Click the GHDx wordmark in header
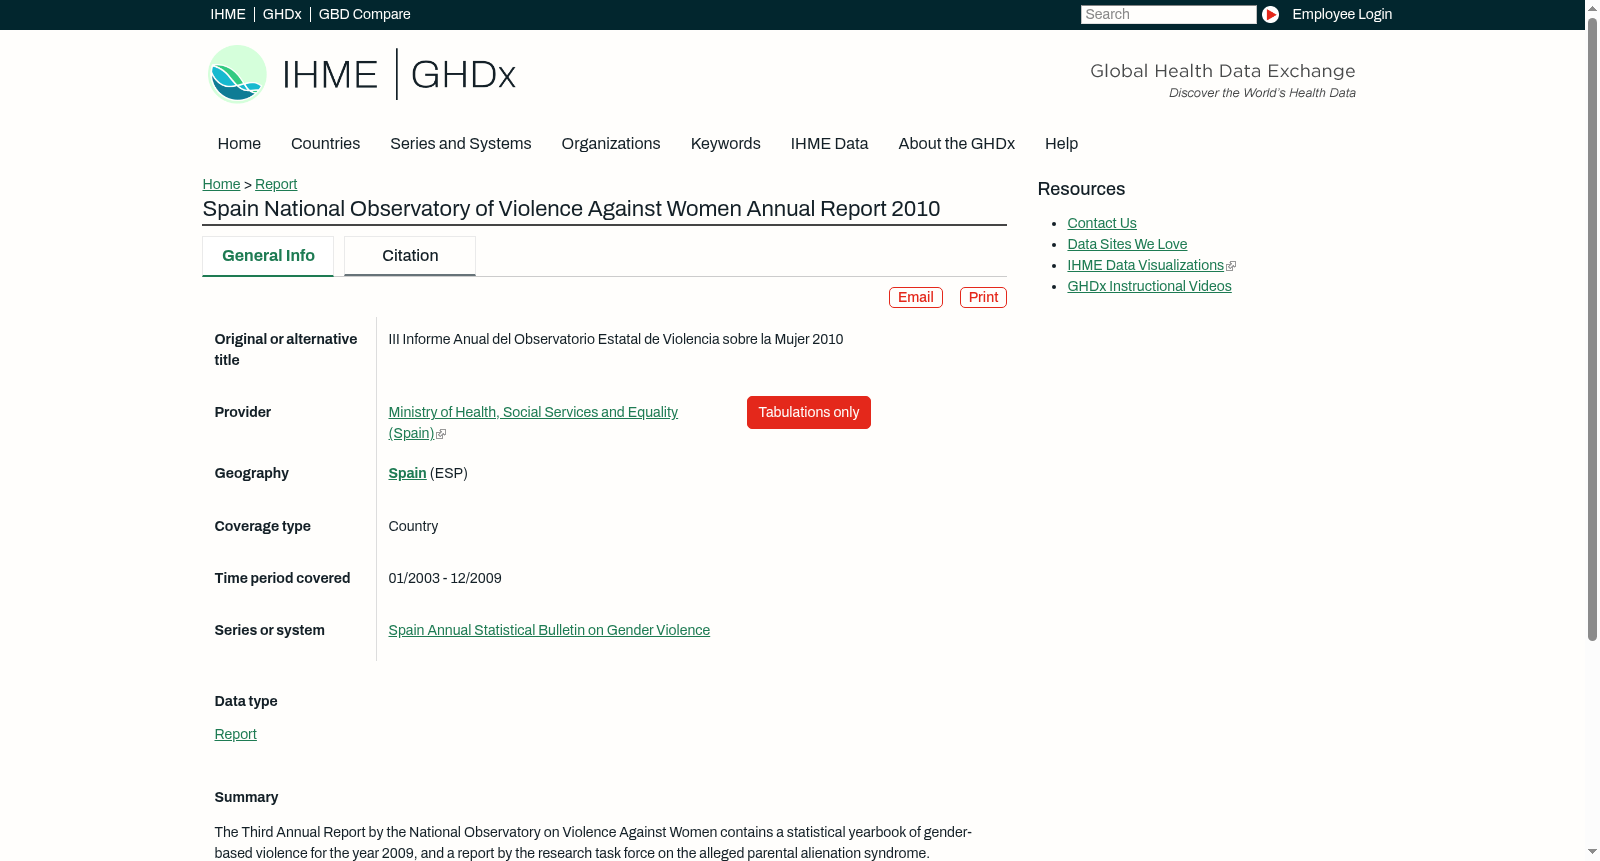The image size is (1600, 861). pyautogui.click(x=463, y=75)
